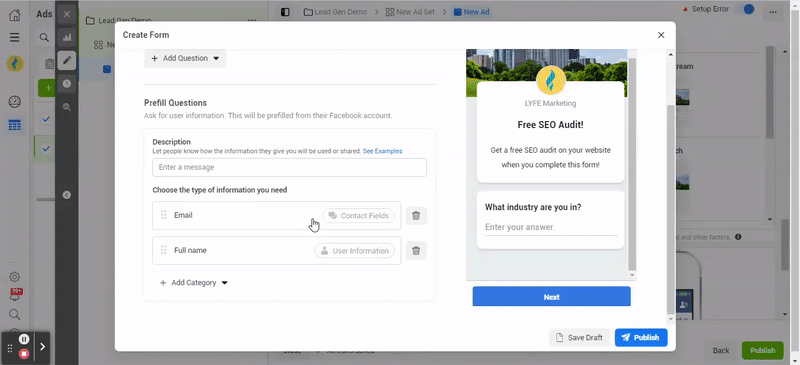The height and width of the screenshot is (365, 800).
Task: Click the LYFE account avatar in sidebar
Action: [15, 63]
